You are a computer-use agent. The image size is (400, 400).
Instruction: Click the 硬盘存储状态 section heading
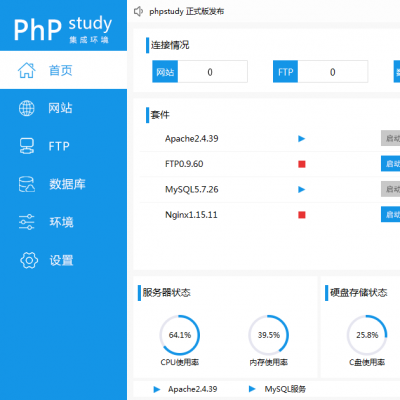pyautogui.click(x=359, y=293)
